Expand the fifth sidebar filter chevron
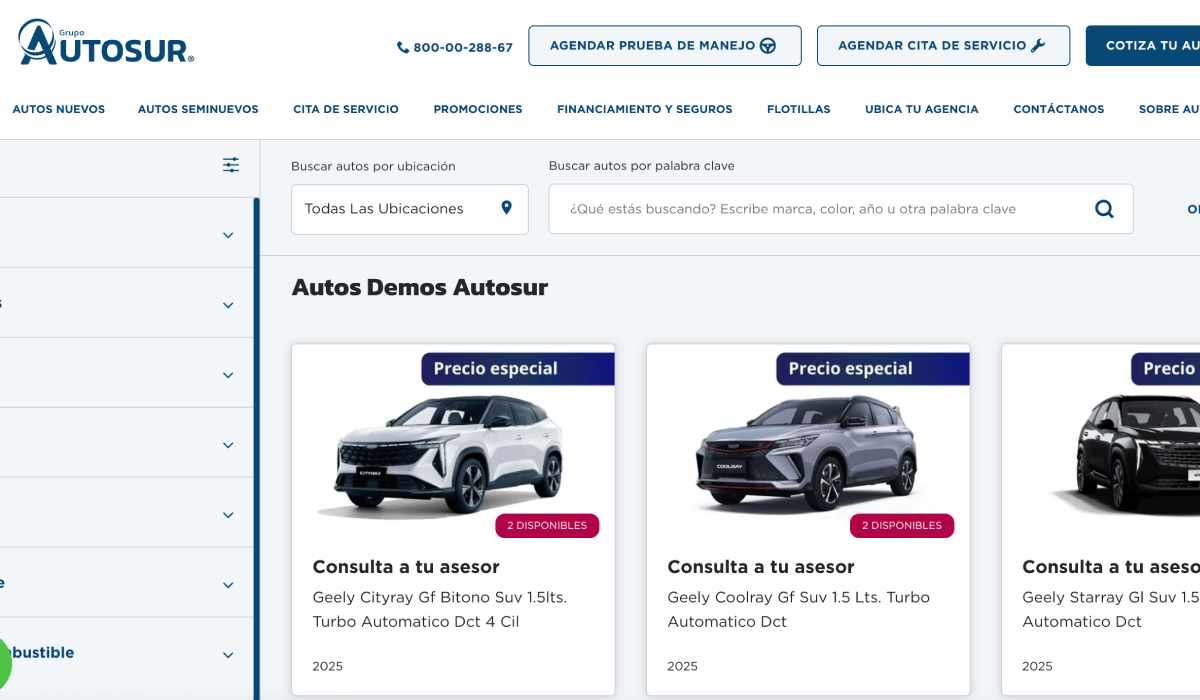Viewport: 1200px width, 700px height. (228, 515)
